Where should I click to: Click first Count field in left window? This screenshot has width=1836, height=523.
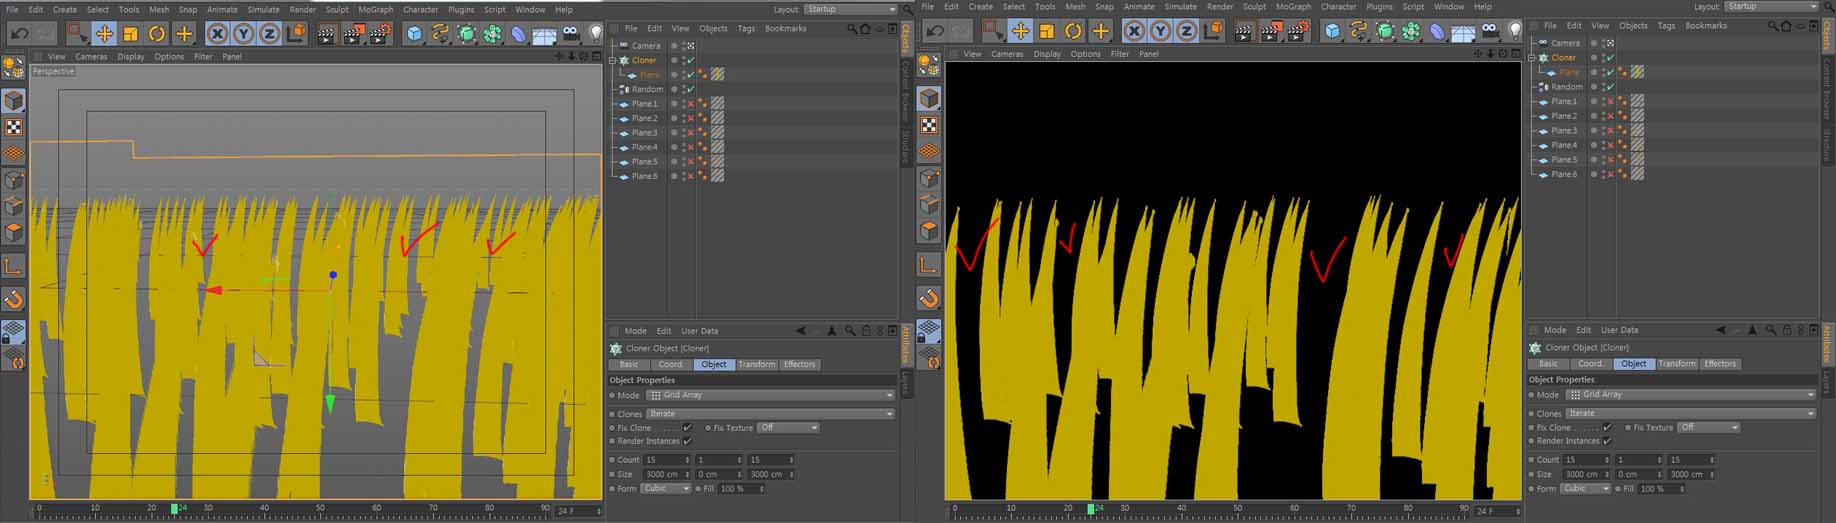[666, 460]
